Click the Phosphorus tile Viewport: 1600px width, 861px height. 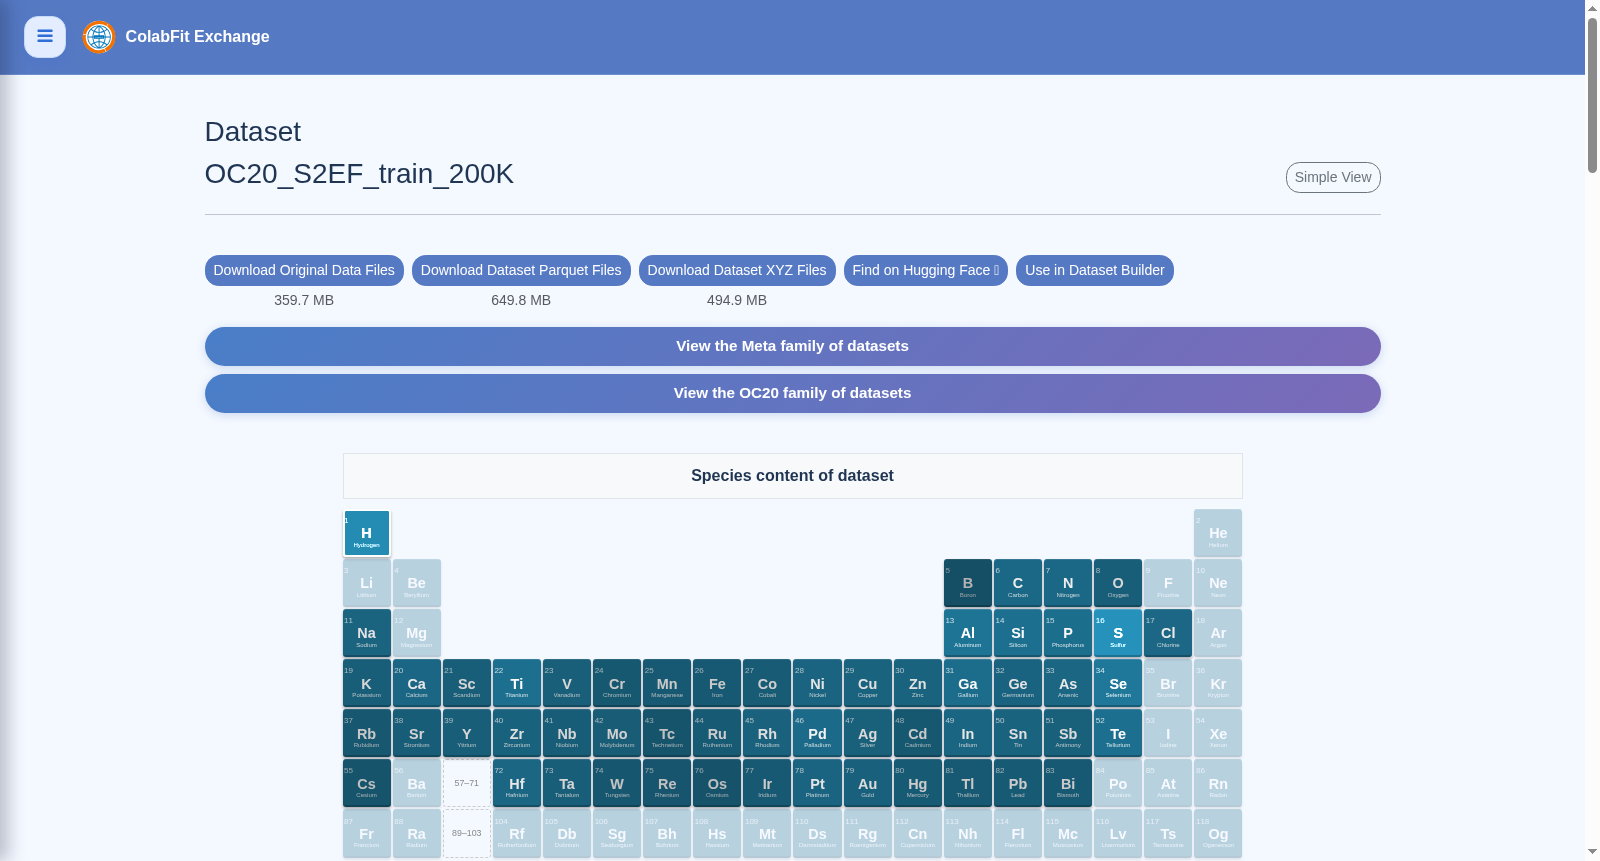pyautogui.click(x=1068, y=633)
